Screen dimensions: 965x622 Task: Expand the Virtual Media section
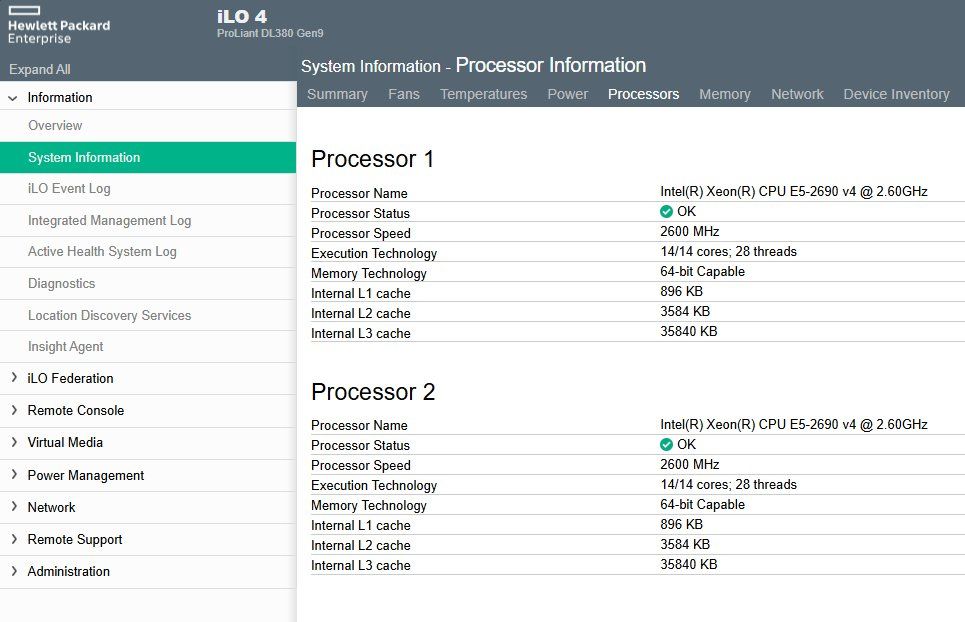coord(14,442)
